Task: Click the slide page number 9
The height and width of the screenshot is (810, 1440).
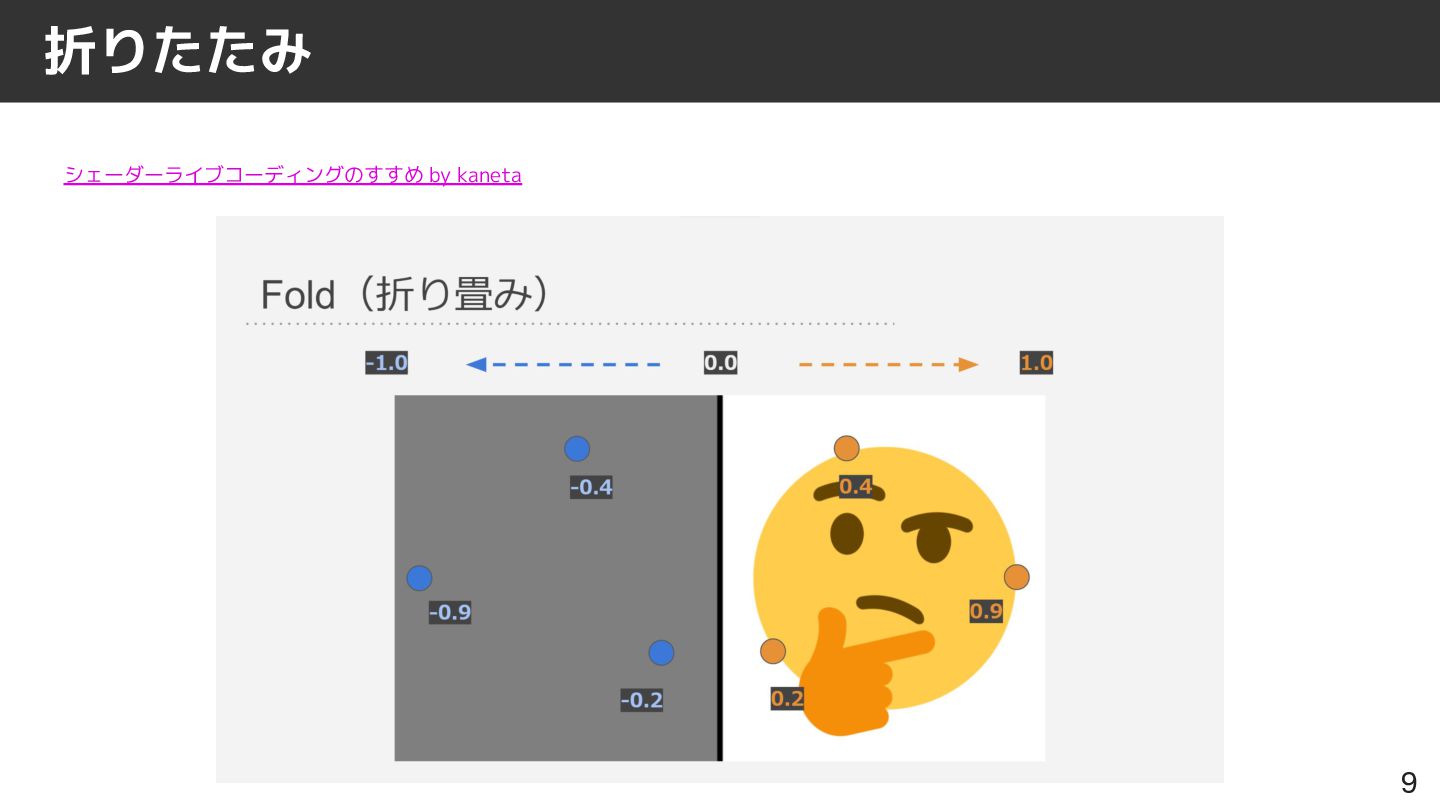Action: [1408, 783]
